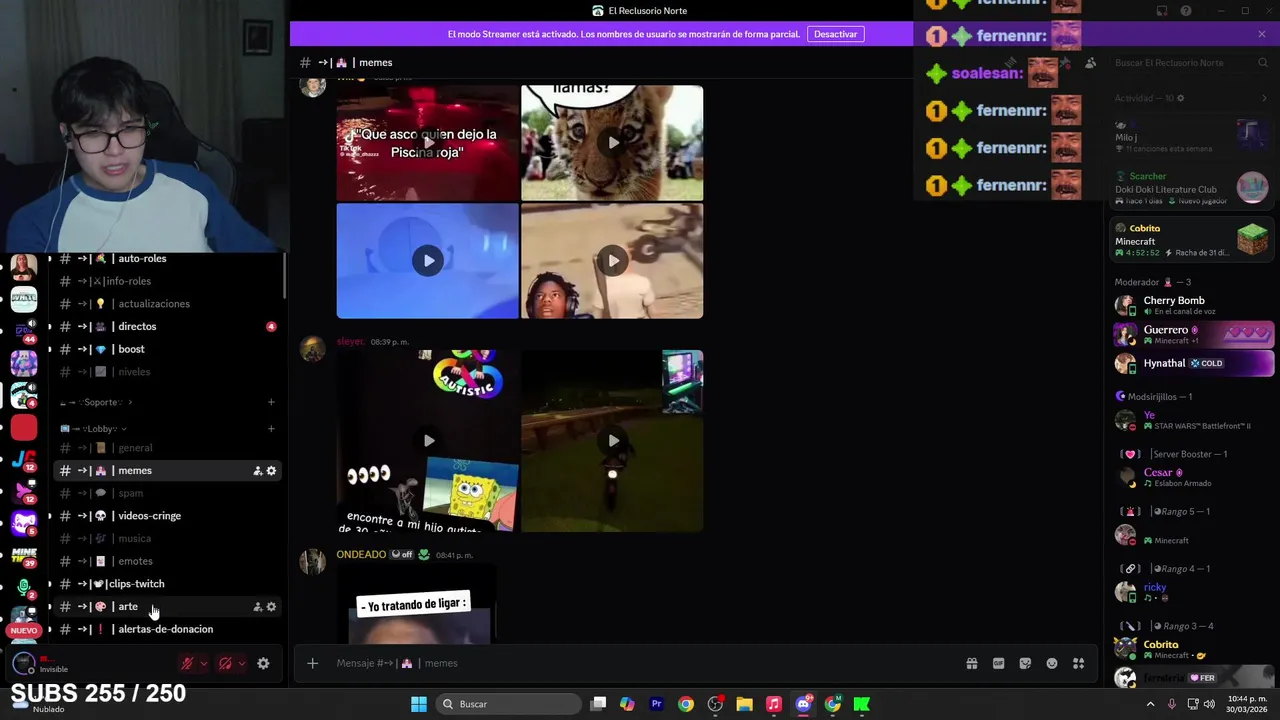Open ricky member profile
This screenshot has height=720, width=1280.
click(x=1192, y=592)
